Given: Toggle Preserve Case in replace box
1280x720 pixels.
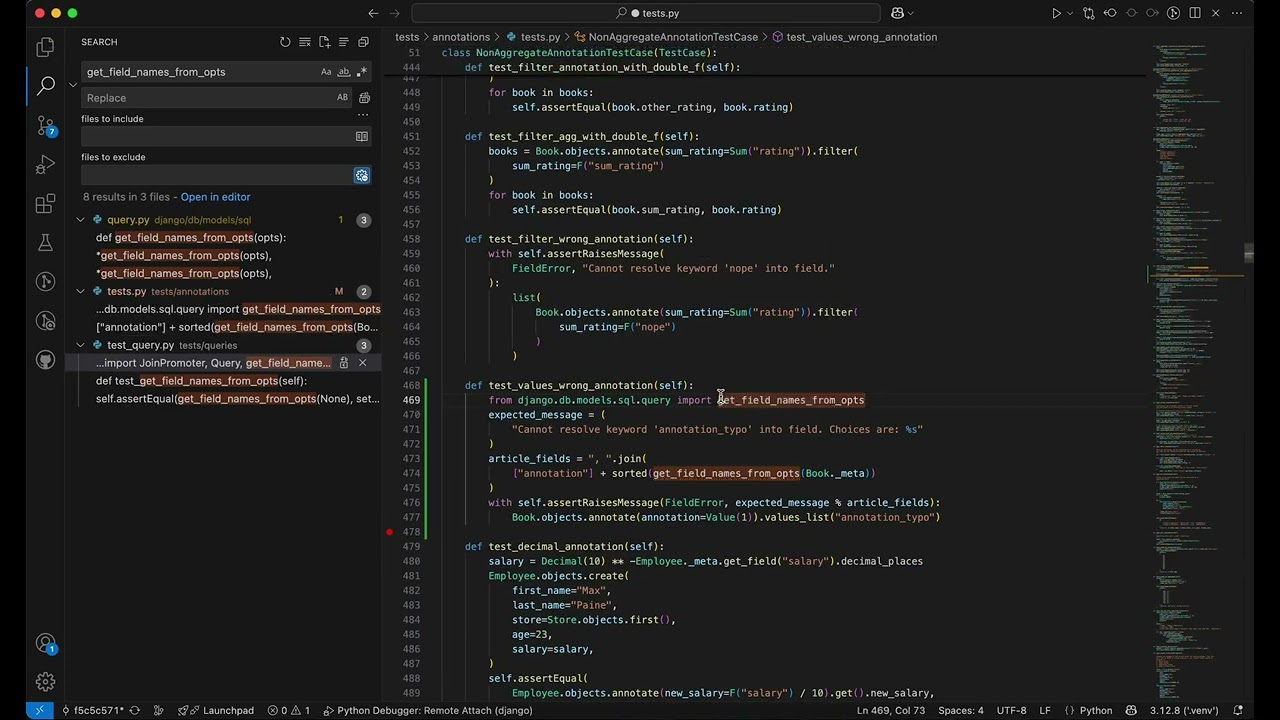Looking at the screenshot, I should tap(342, 98).
